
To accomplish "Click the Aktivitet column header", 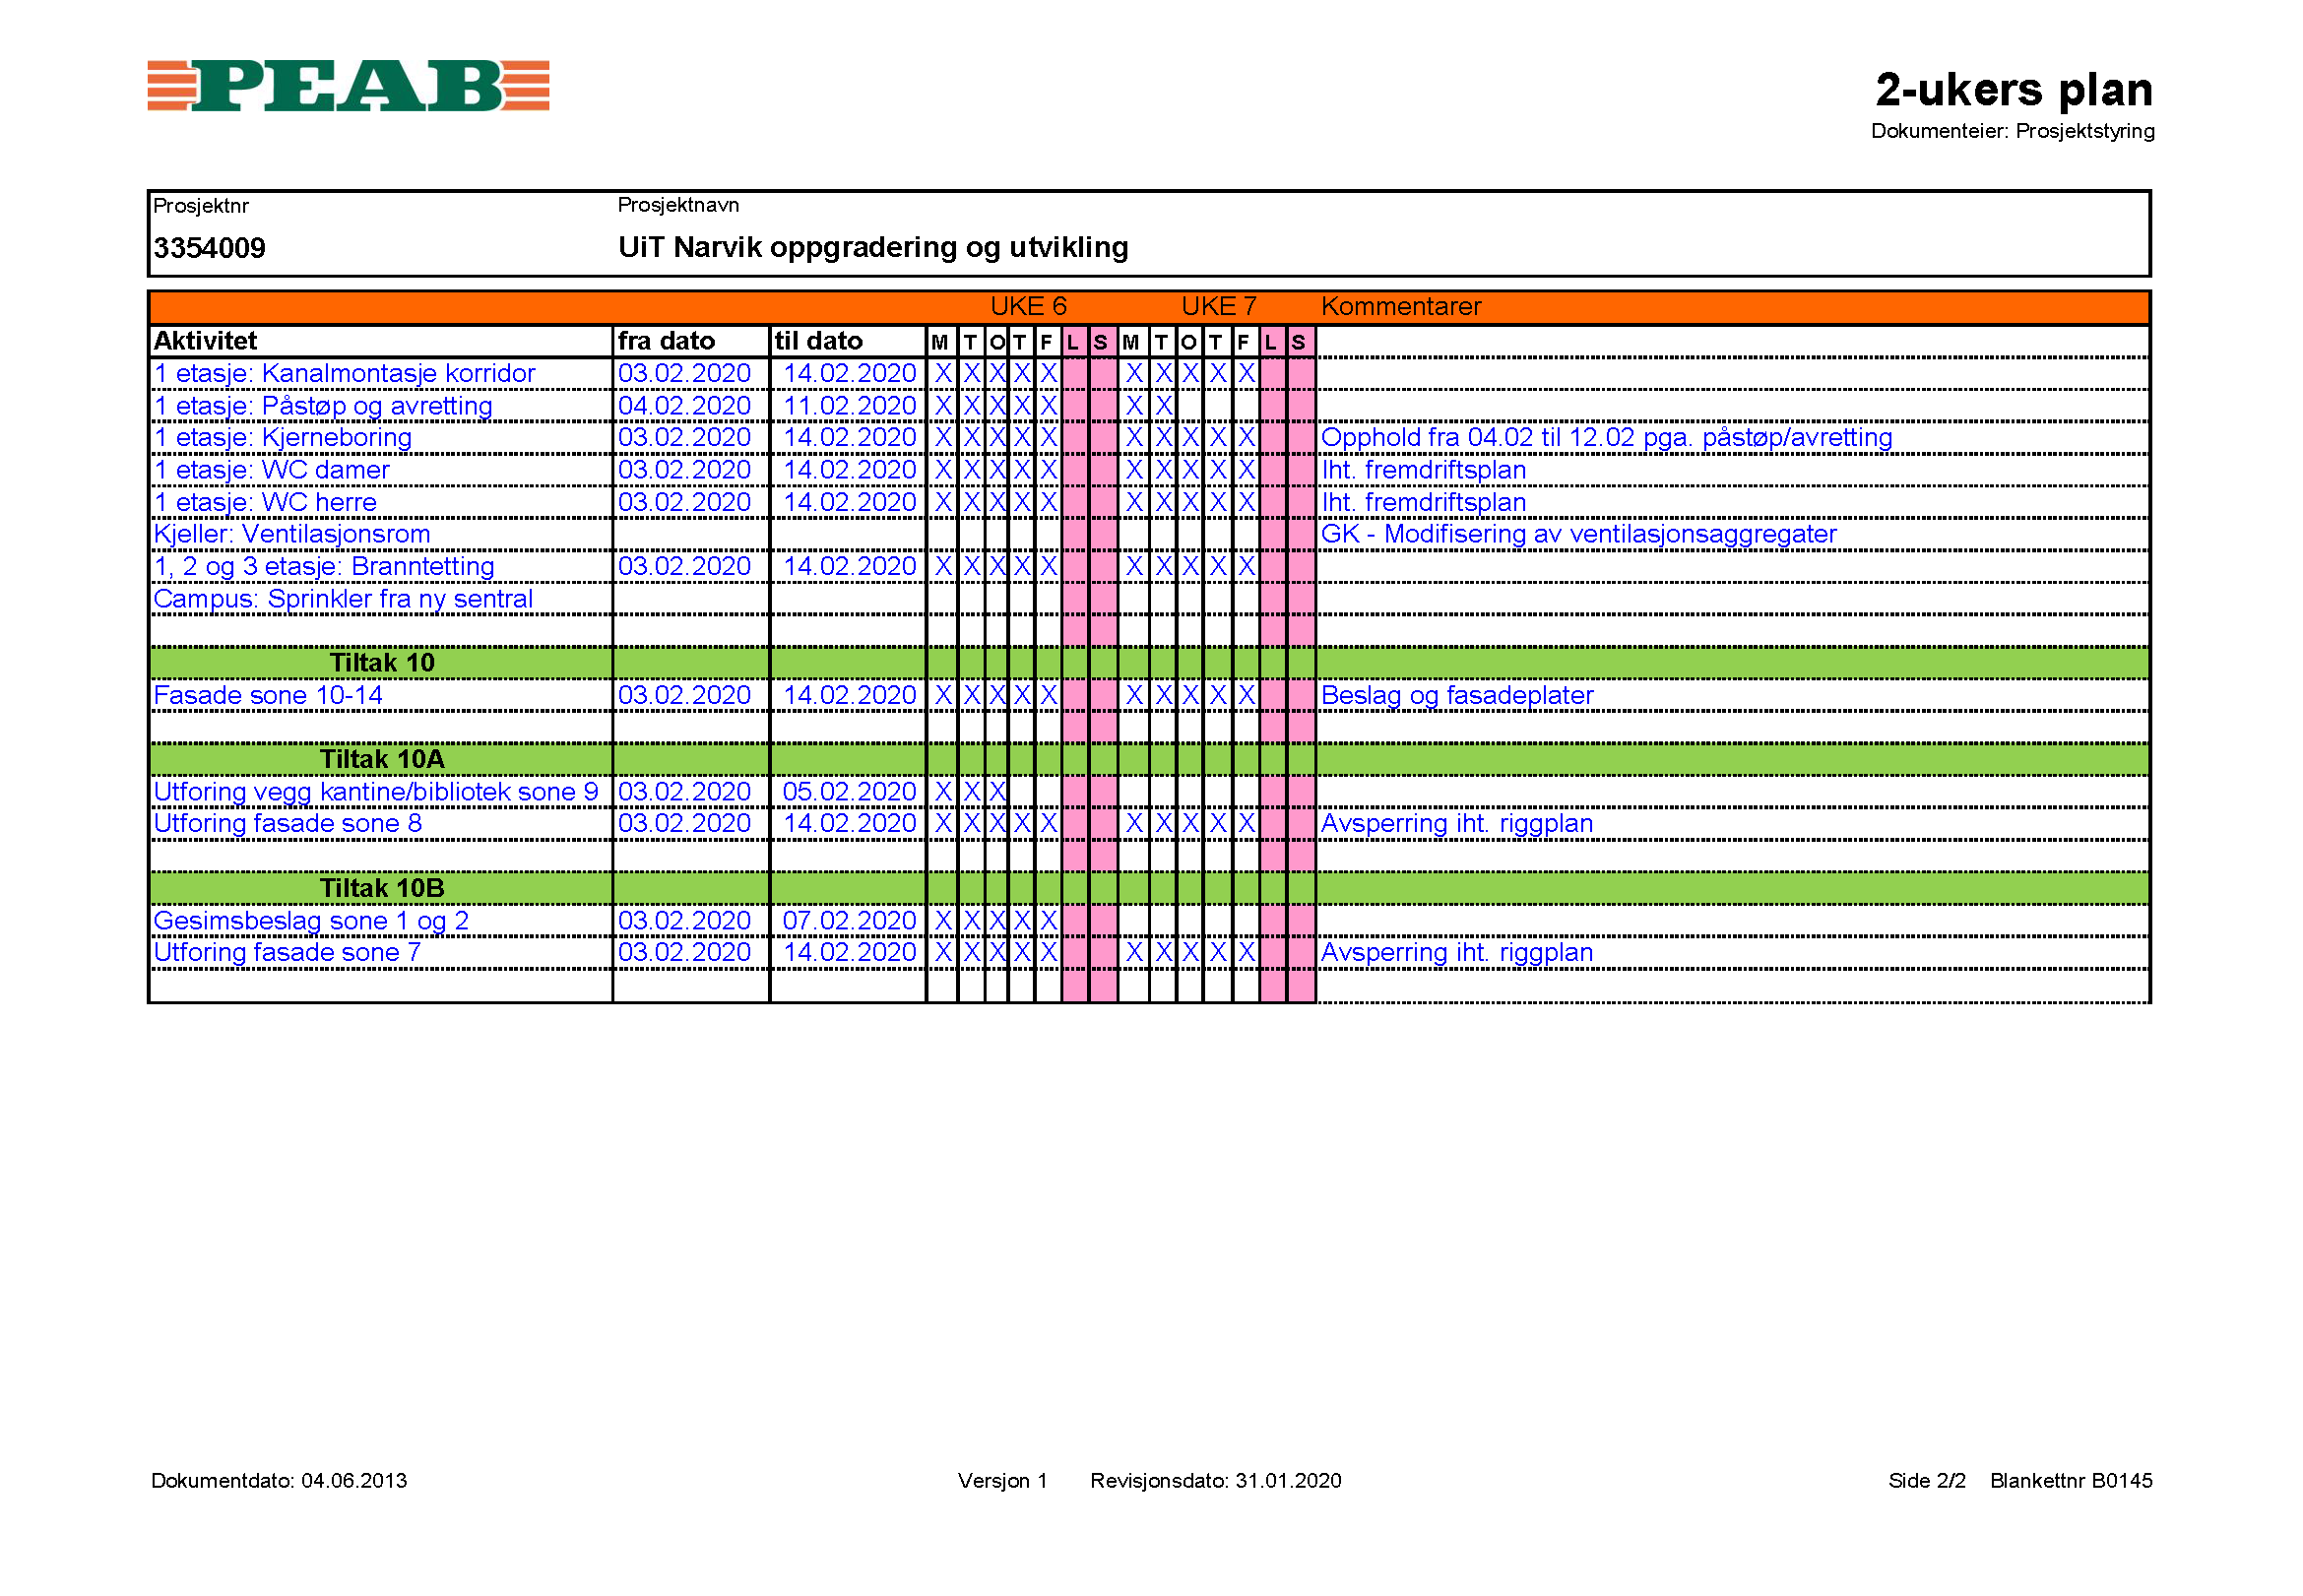I will tap(205, 341).
